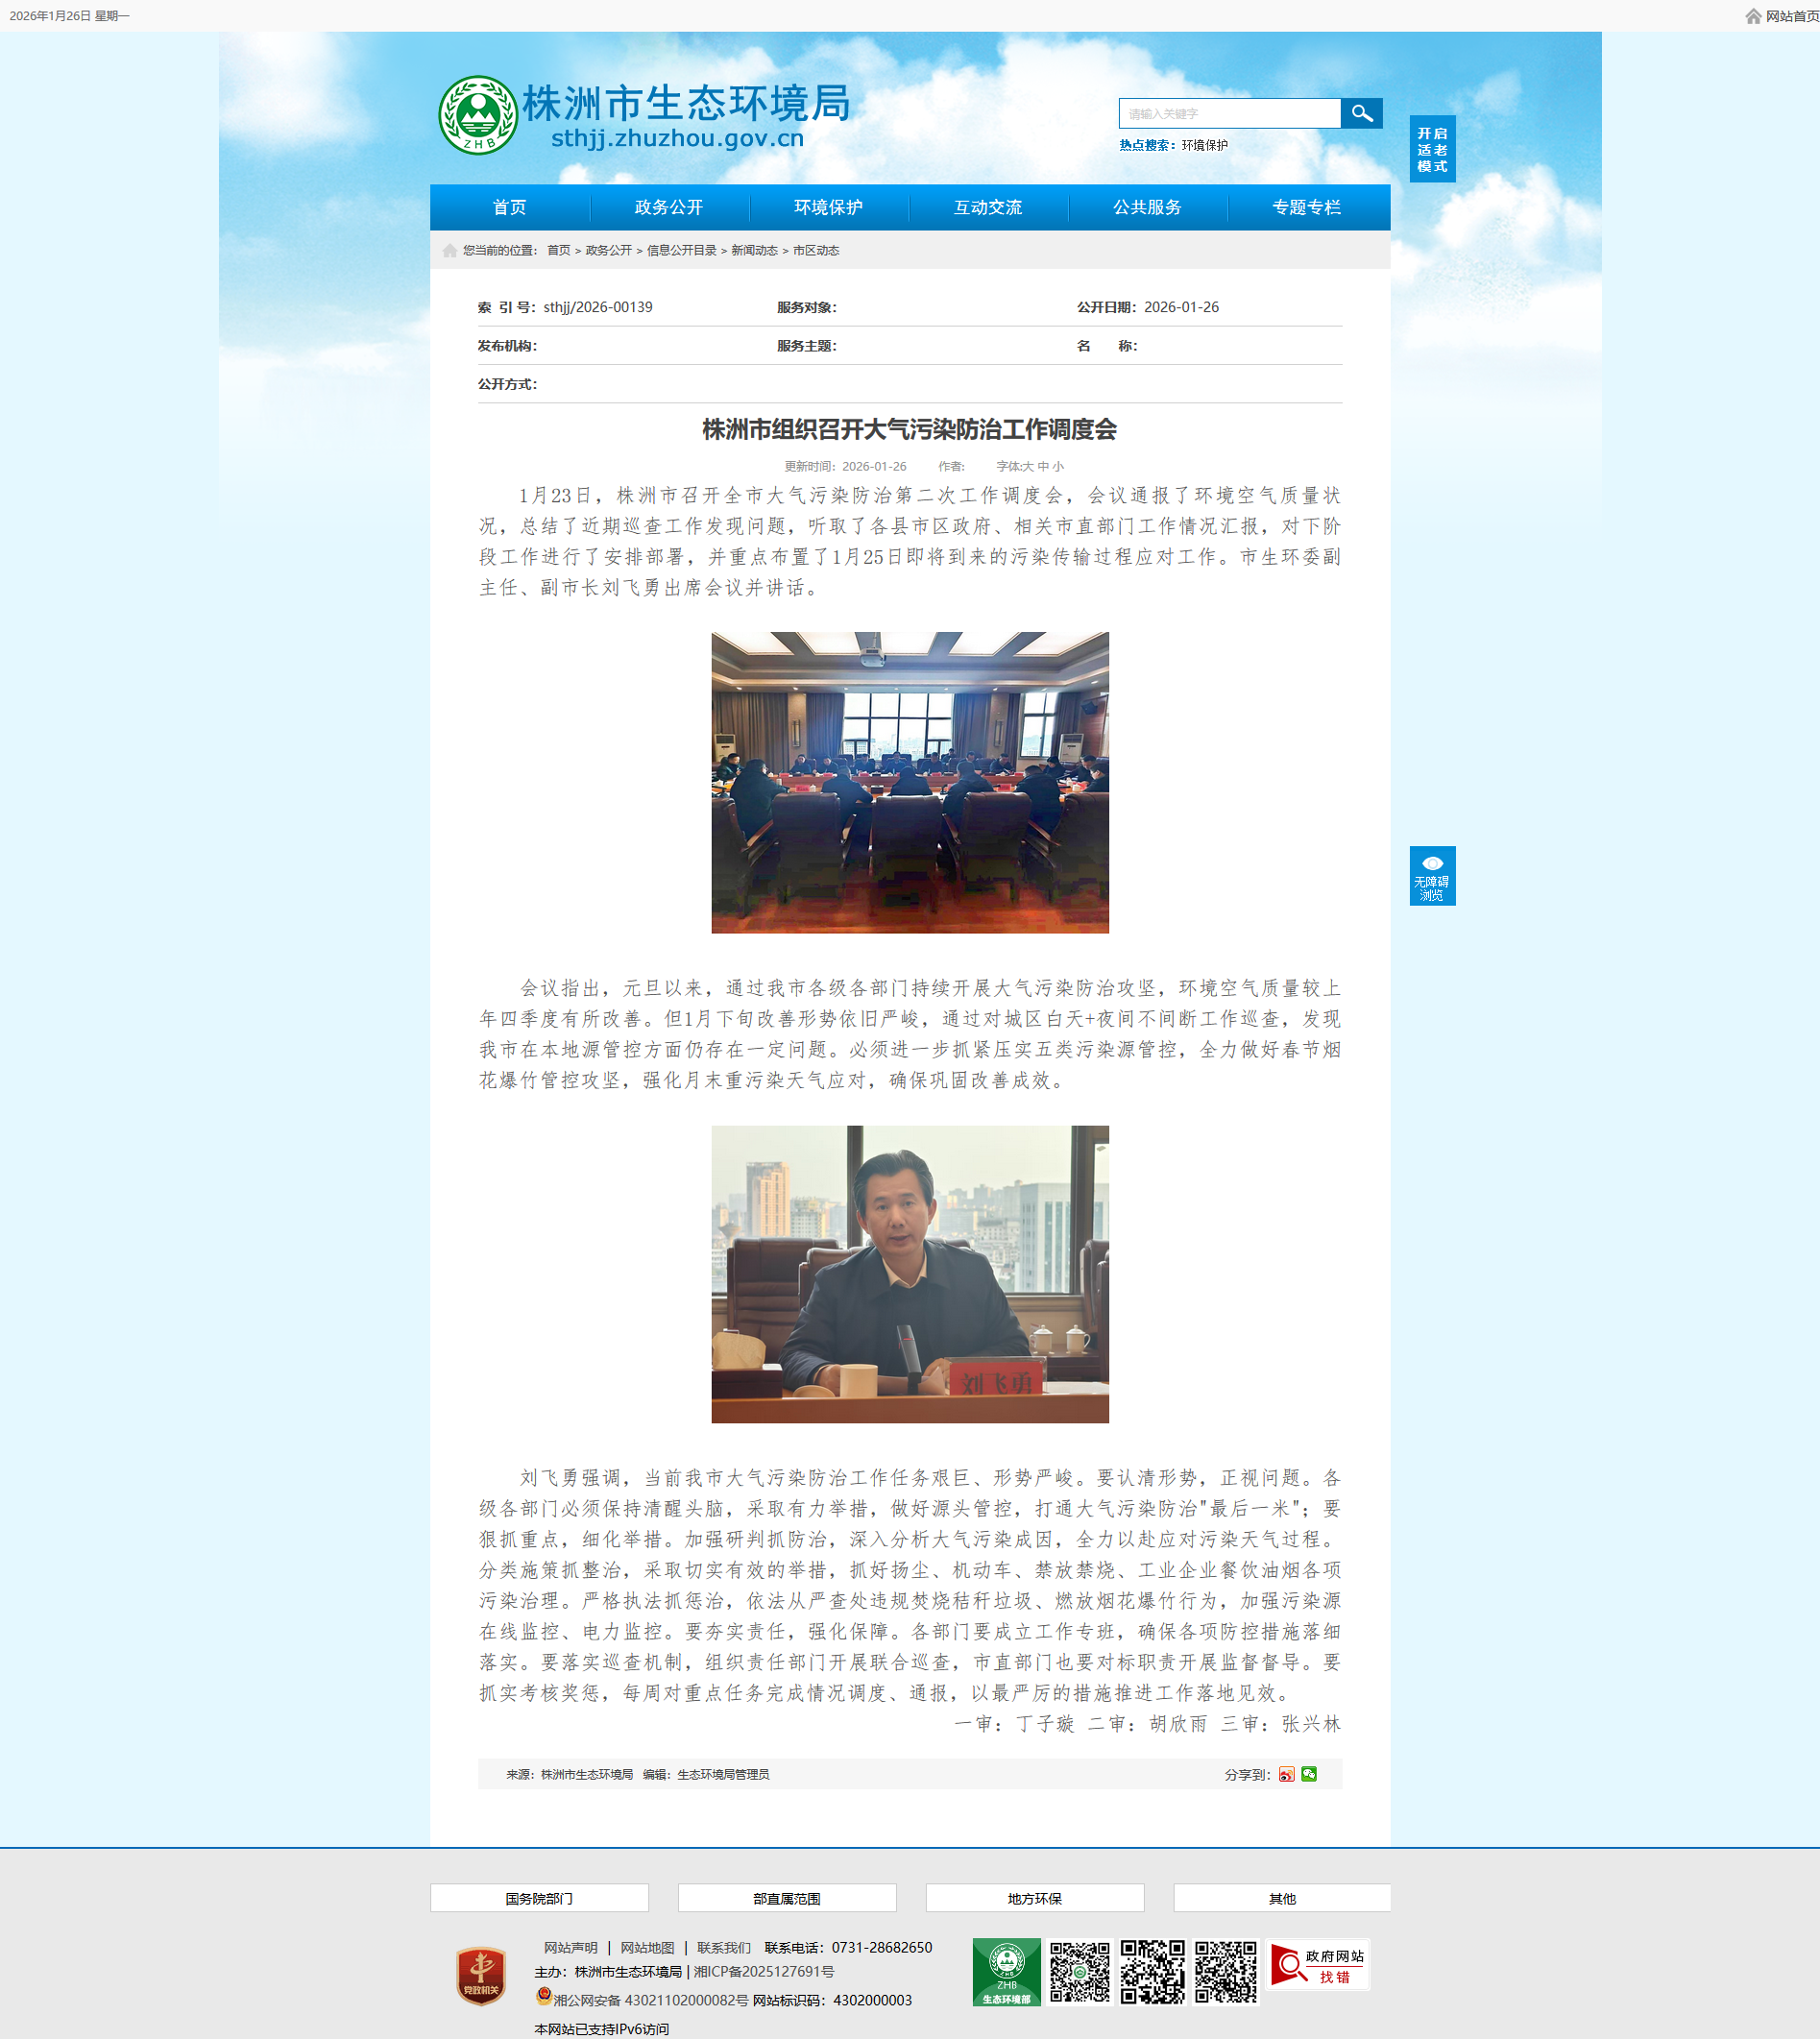This screenshot has height=2039, width=1820.
Task: Open the 政务公开 navigation menu
Action: coord(669,207)
